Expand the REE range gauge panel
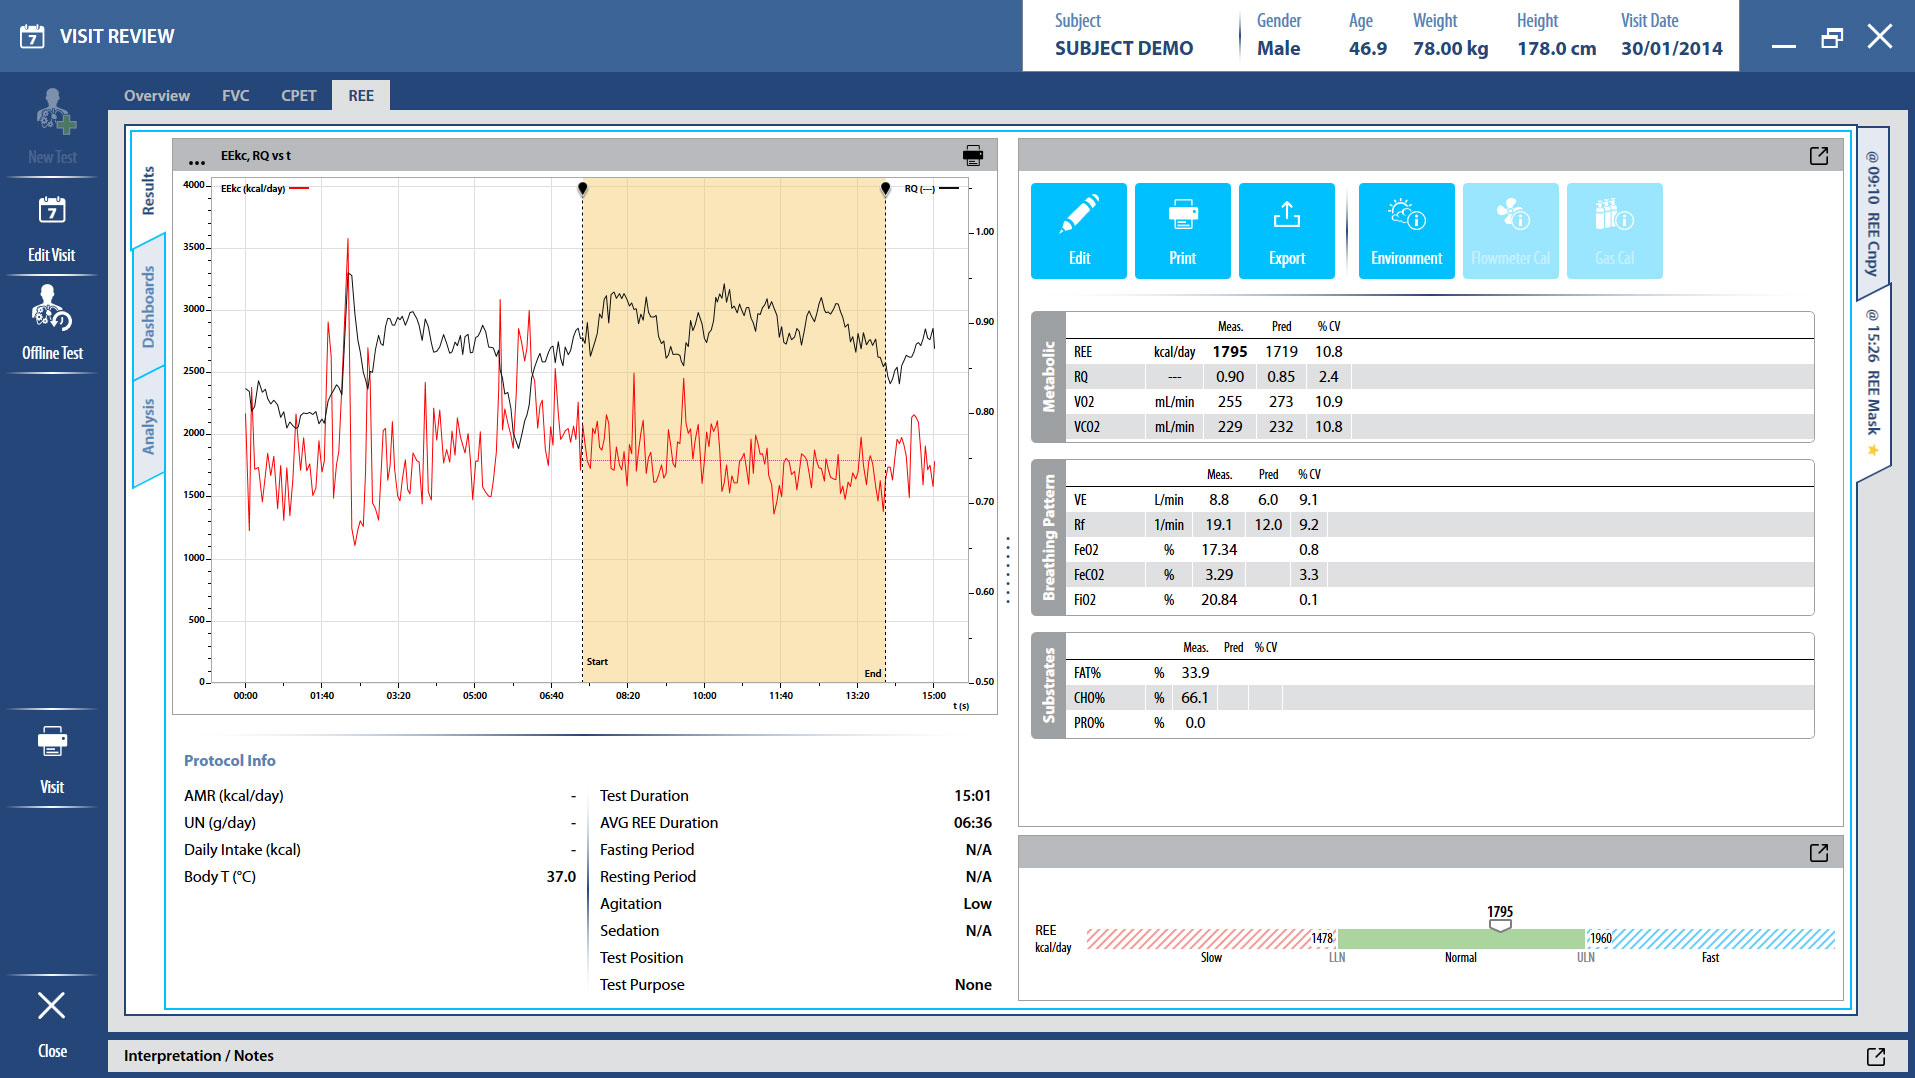Image resolution: width=1915 pixels, height=1078 pixels. [x=1818, y=853]
